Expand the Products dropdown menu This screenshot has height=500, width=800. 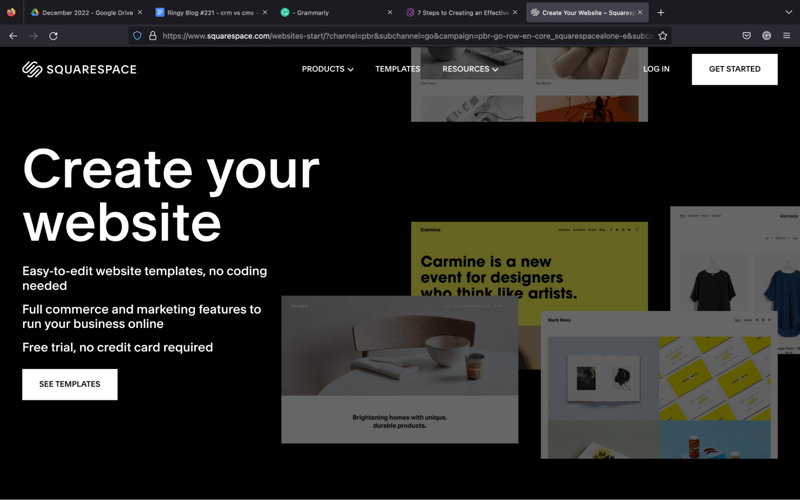point(327,69)
